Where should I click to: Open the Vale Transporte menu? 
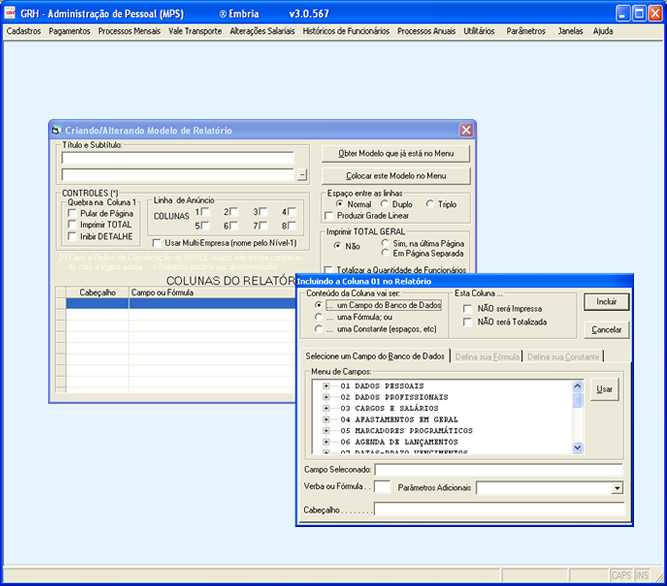pyautogui.click(x=195, y=31)
